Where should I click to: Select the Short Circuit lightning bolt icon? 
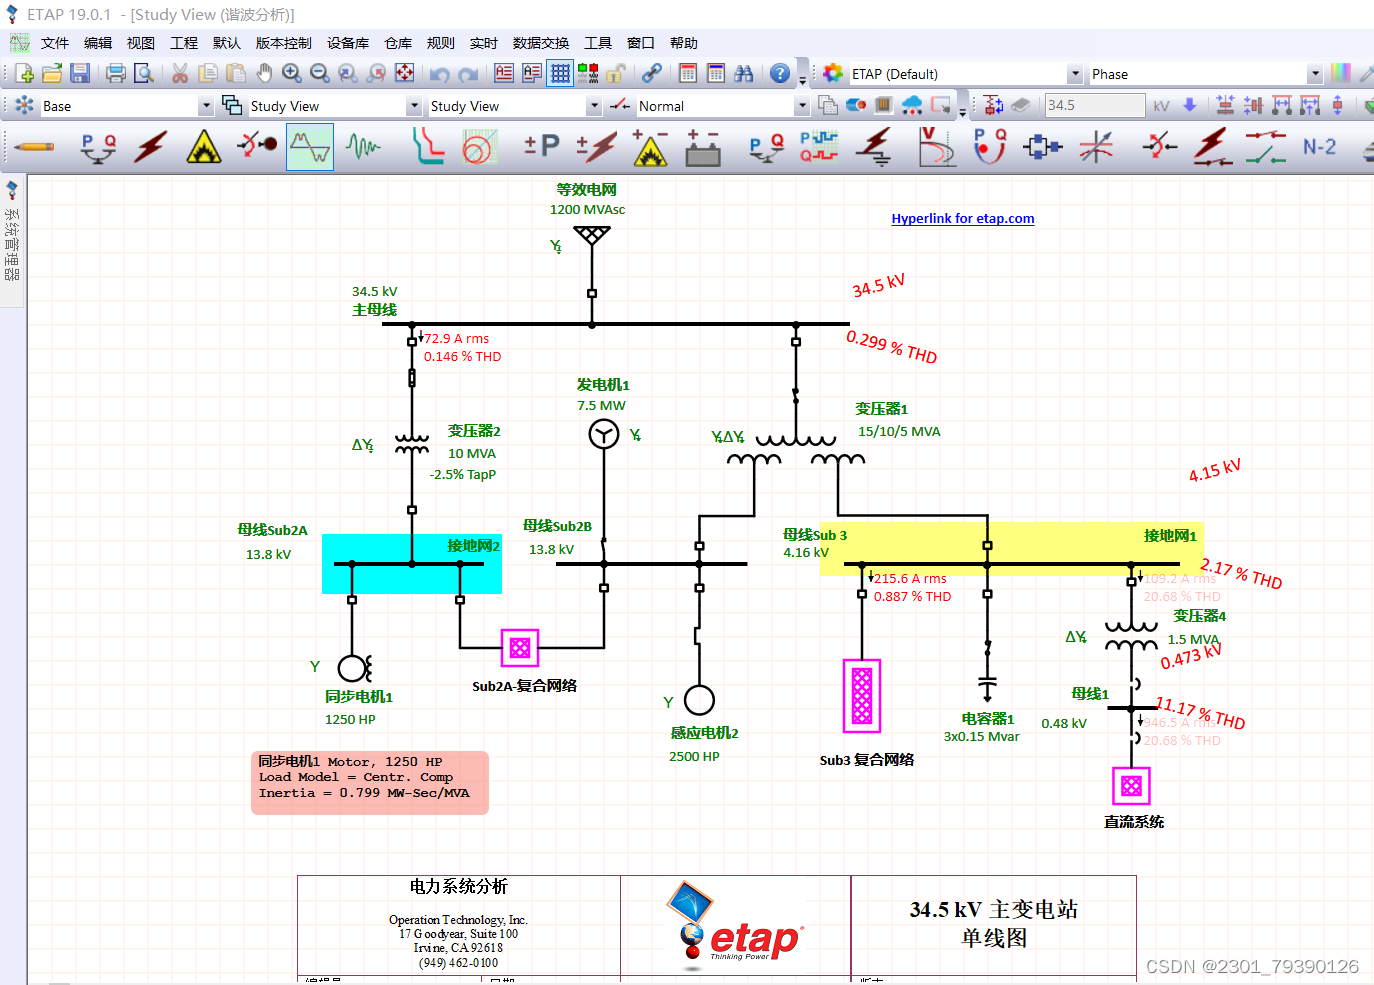pos(149,147)
